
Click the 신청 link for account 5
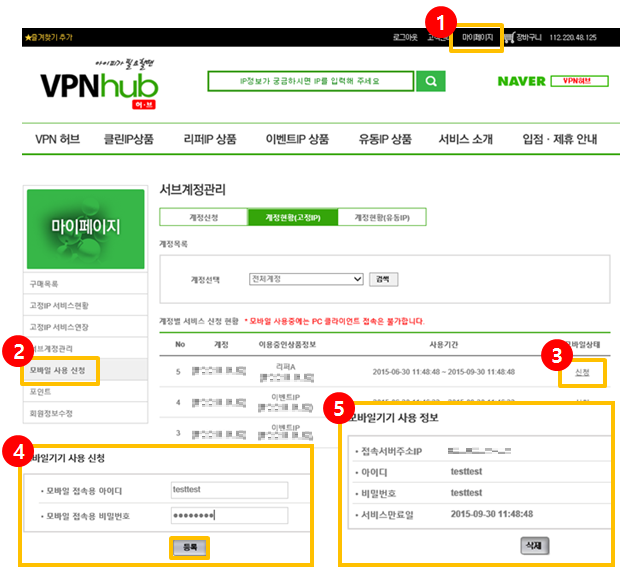582,372
